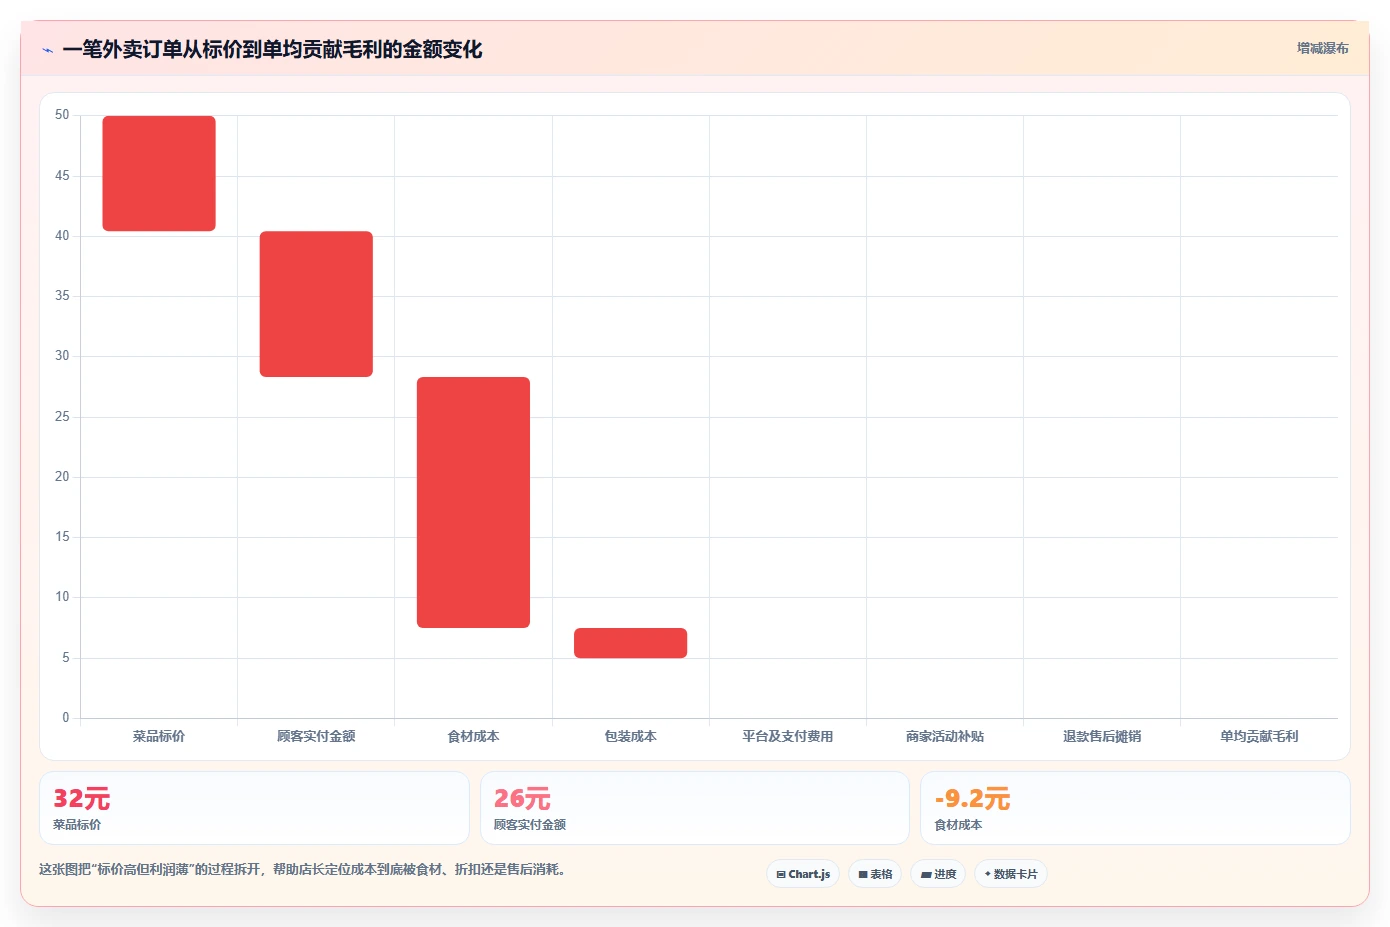The height and width of the screenshot is (927, 1390).
Task: Click the y-axis value 50
Action: pyautogui.click(x=62, y=115)
